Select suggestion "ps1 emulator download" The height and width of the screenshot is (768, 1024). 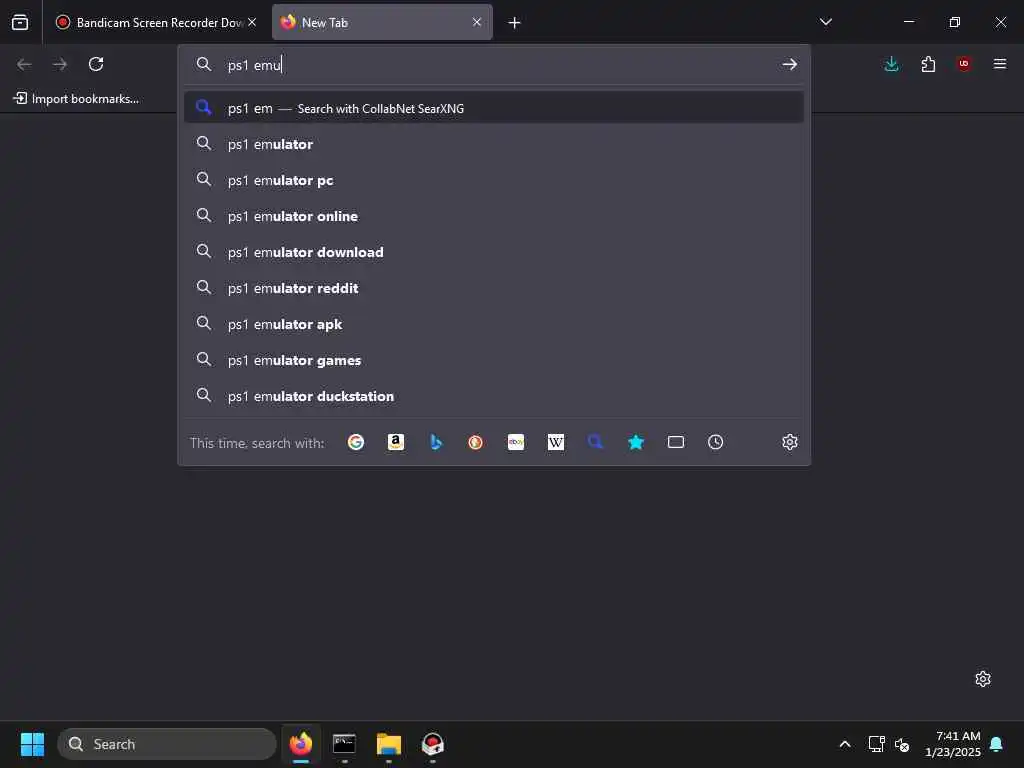click(494, 252)
